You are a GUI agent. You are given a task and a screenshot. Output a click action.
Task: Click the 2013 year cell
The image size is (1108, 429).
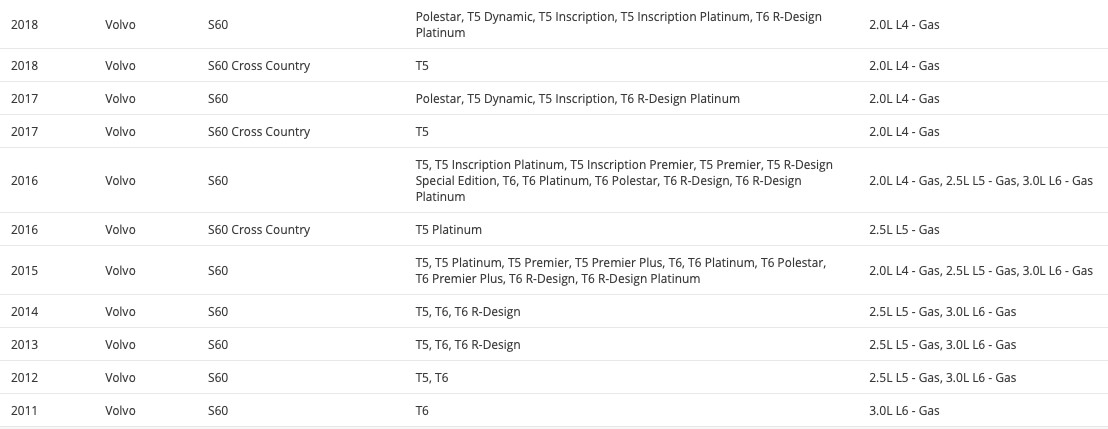coord(24,345)
